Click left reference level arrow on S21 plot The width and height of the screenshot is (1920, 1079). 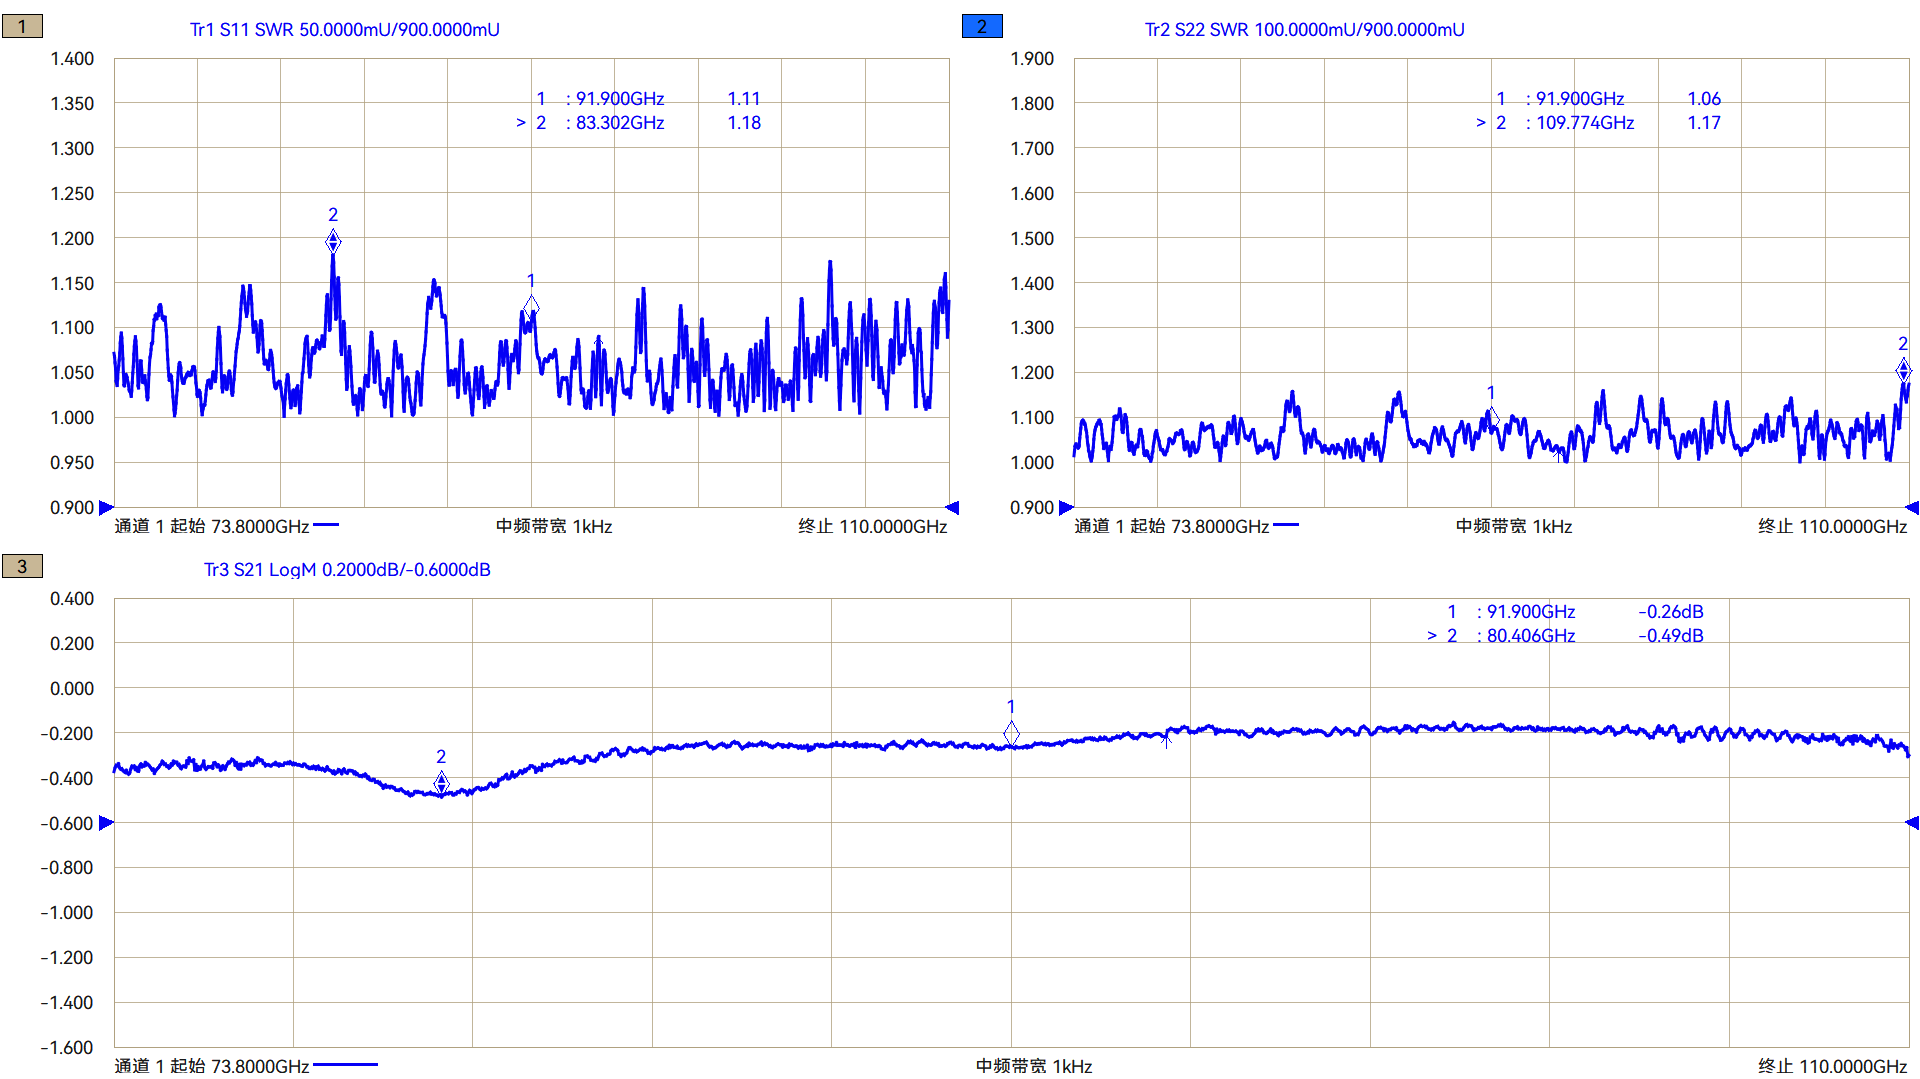coord(106,823)
